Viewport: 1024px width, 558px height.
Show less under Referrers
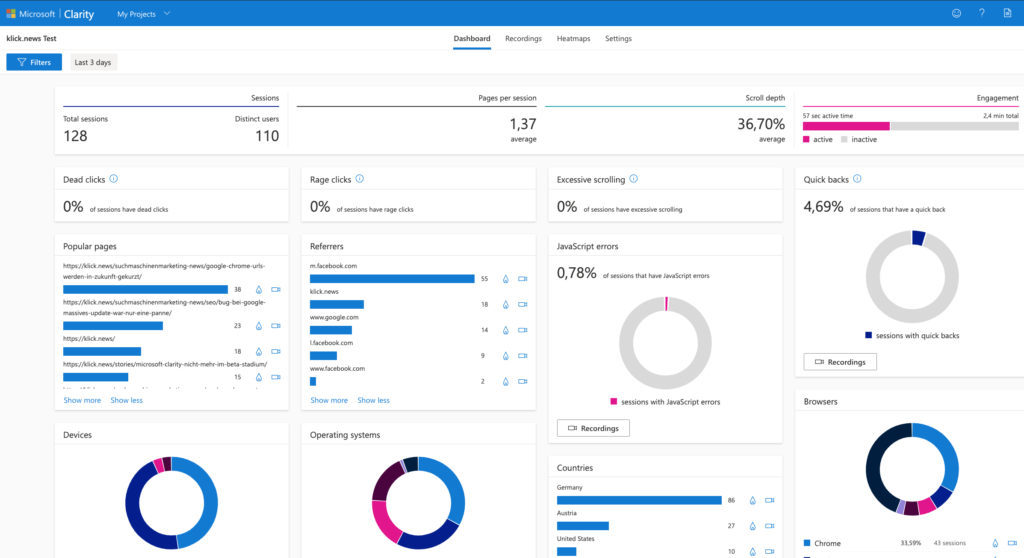tap(373, 400)
